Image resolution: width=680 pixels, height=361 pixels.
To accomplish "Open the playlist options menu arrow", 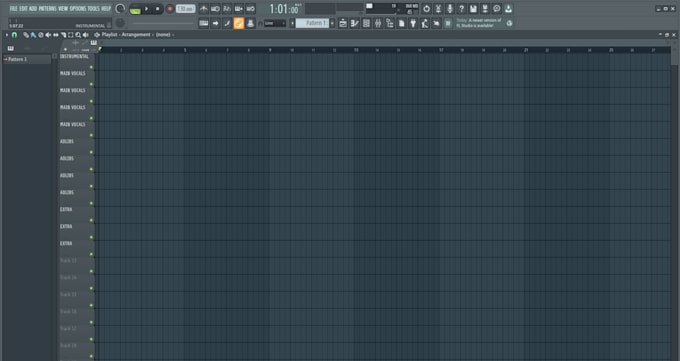I will 7,35.
